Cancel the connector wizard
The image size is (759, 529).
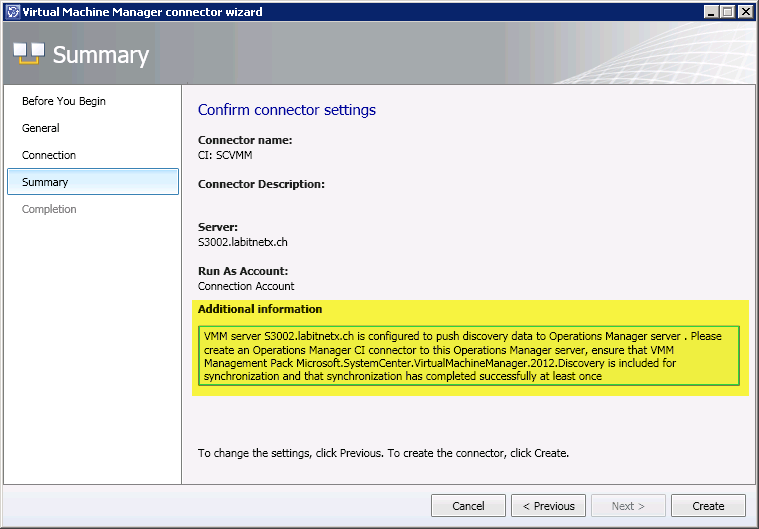pyautogui.click(x=468, y=506)
